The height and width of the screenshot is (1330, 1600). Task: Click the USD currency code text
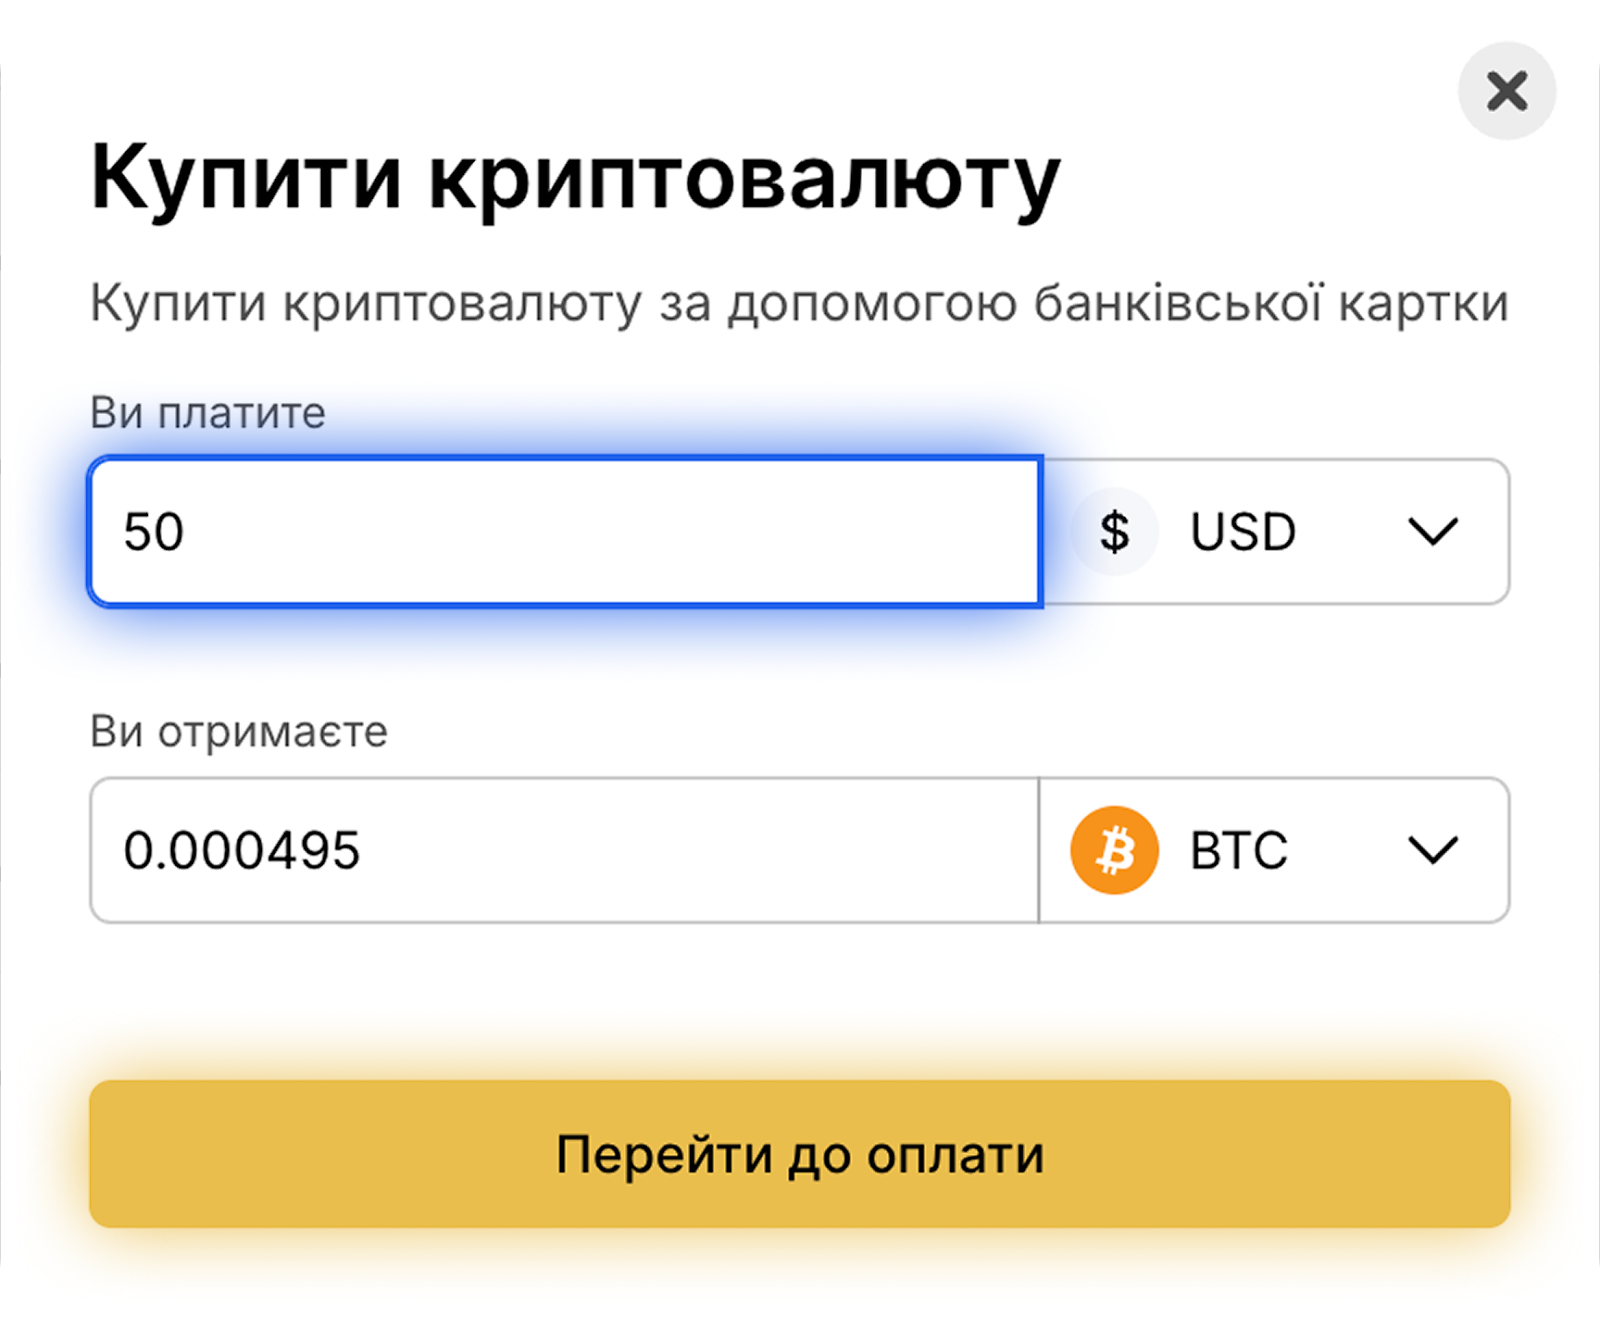[1243, 531]
